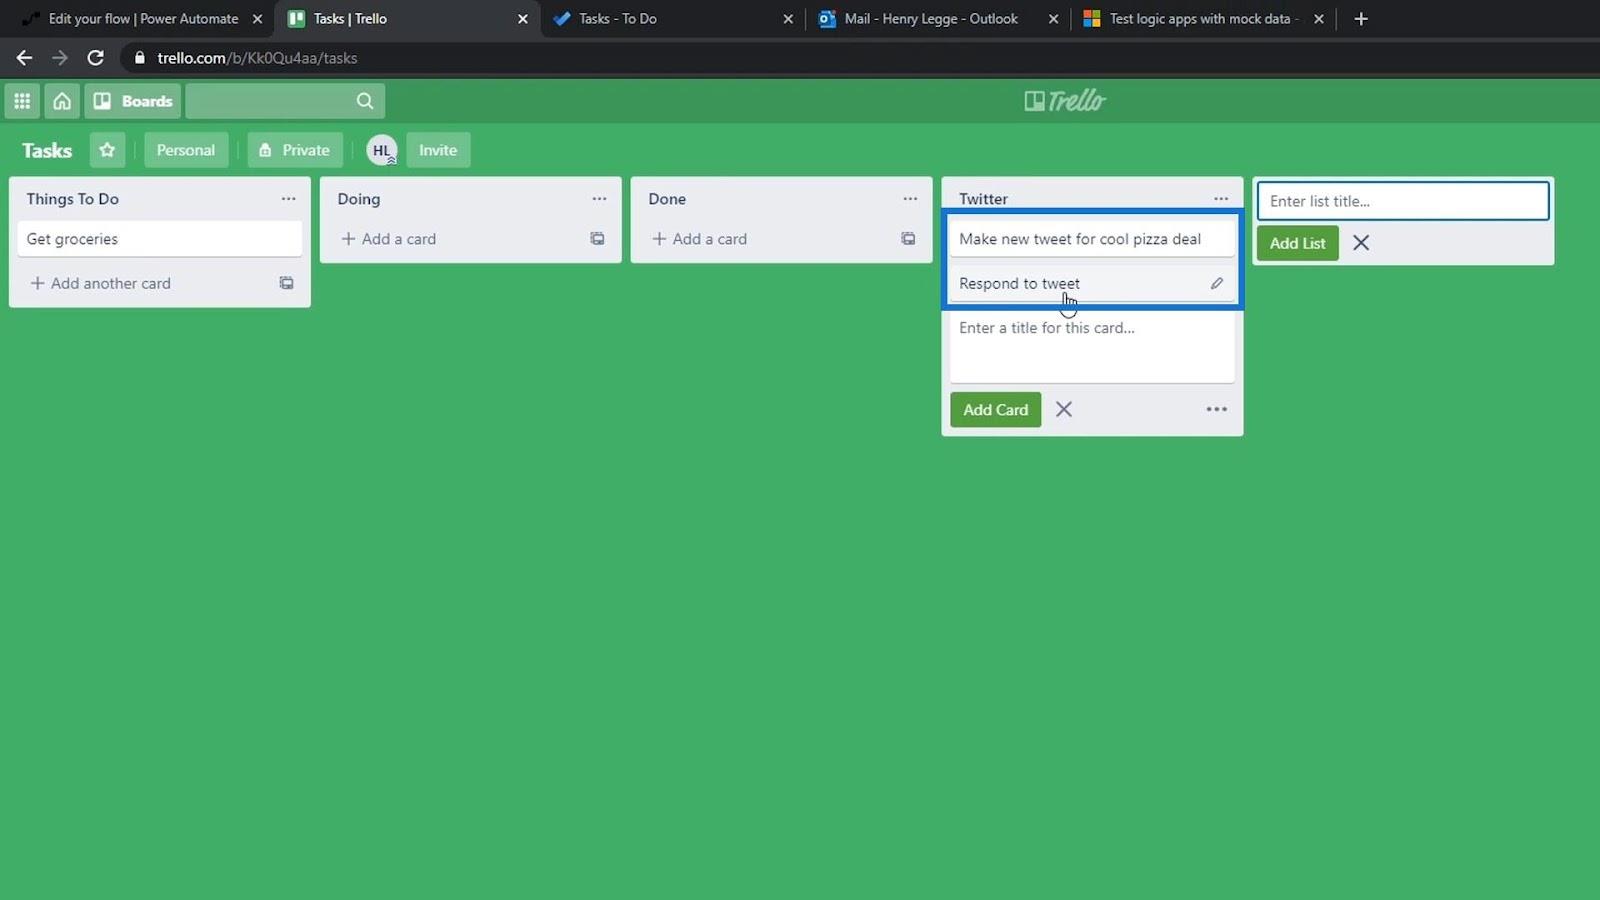Go forward in browser history
This screenshot has width=1600, height=900.
[60, 58]
